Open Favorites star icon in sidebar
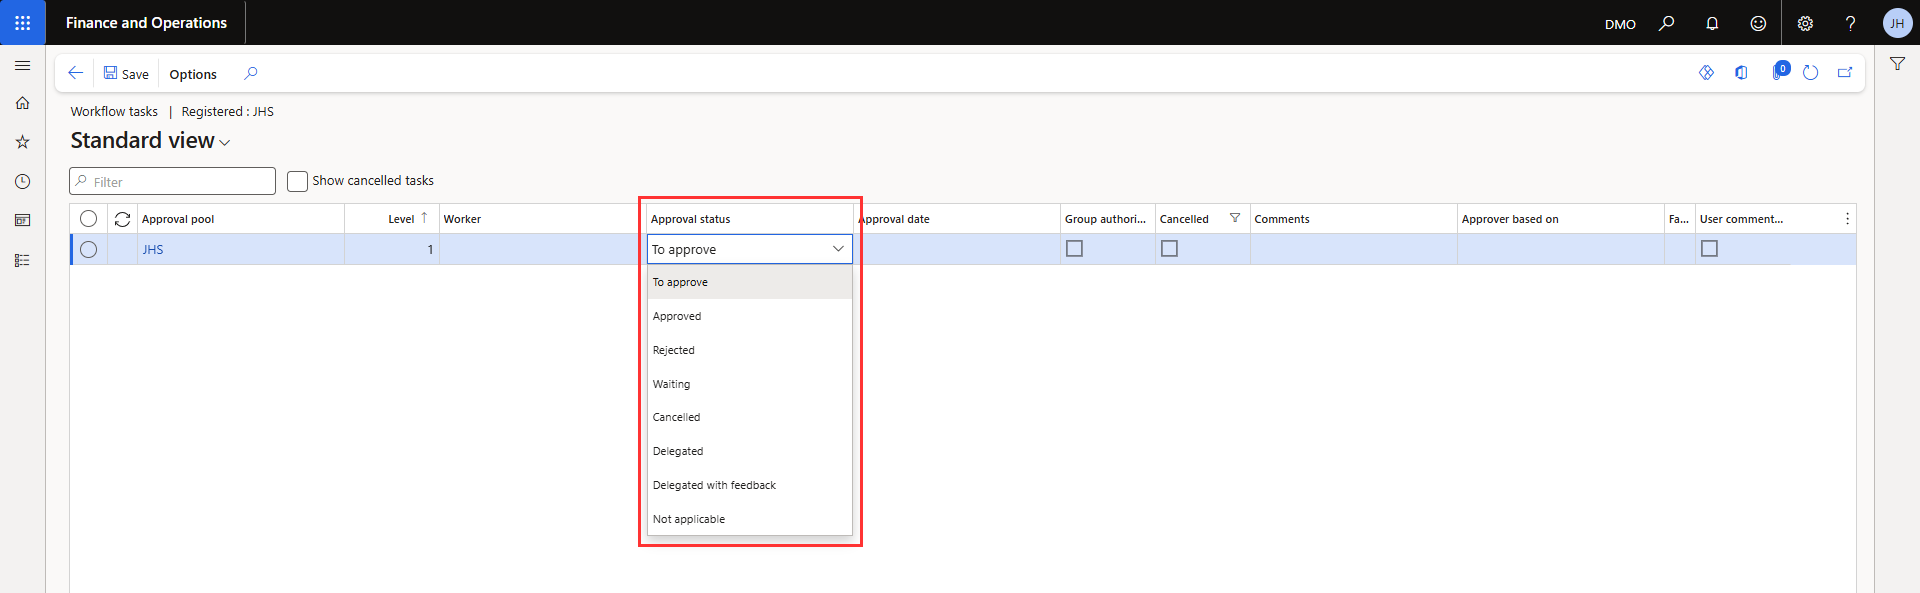Viewport: 1920px width, 593px height. (22, 142)
